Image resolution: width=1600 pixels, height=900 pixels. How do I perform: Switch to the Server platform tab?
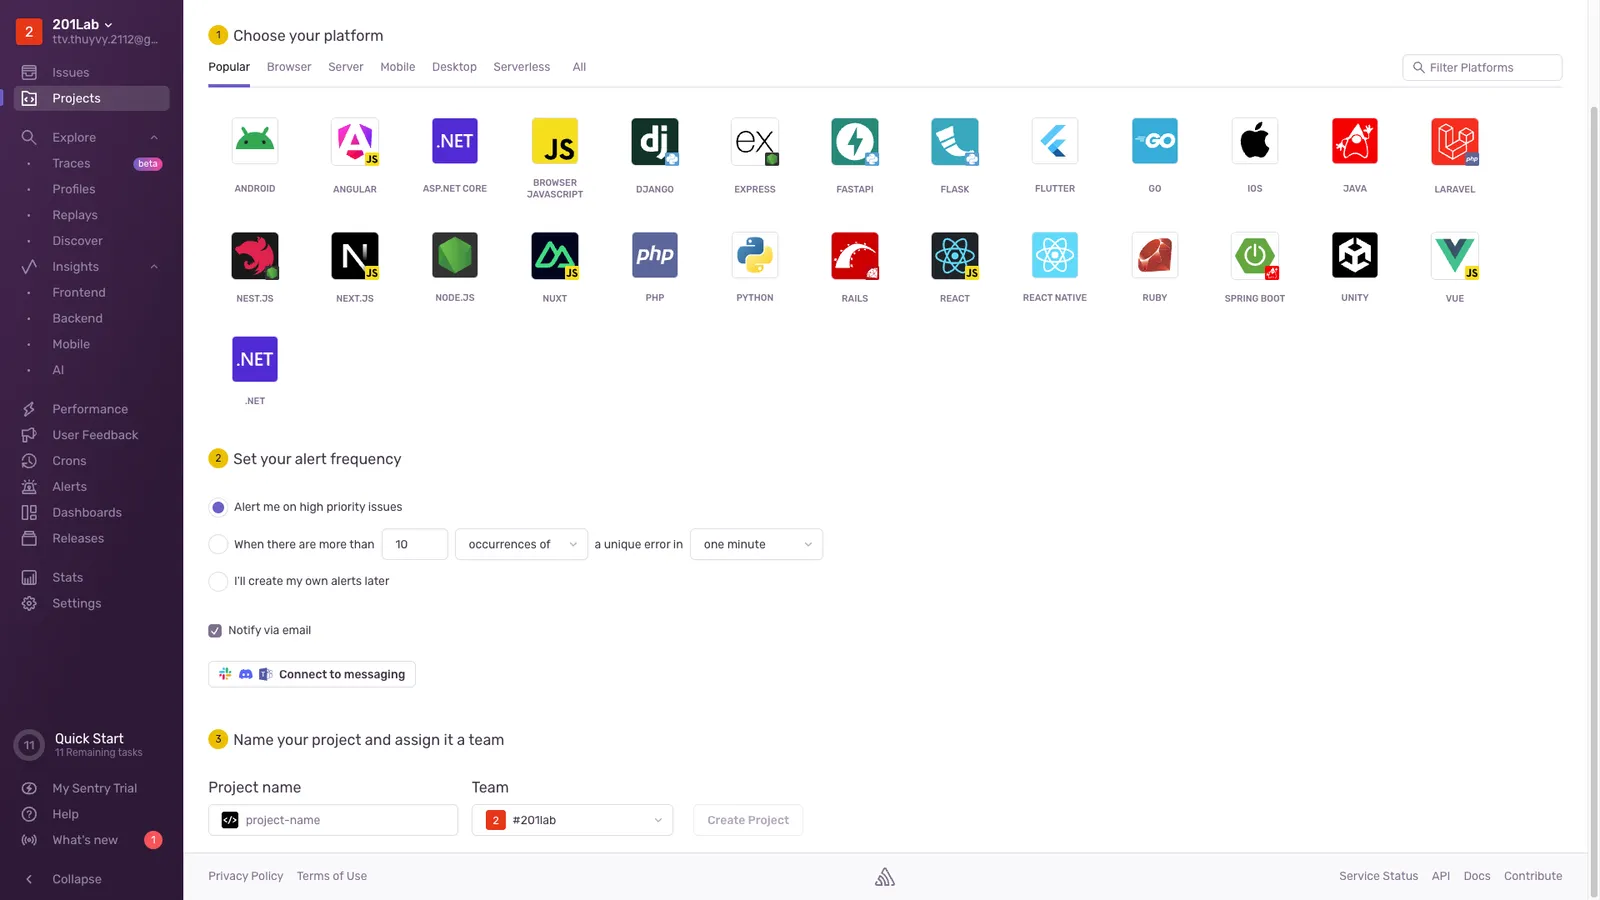(x=346, y=67)
